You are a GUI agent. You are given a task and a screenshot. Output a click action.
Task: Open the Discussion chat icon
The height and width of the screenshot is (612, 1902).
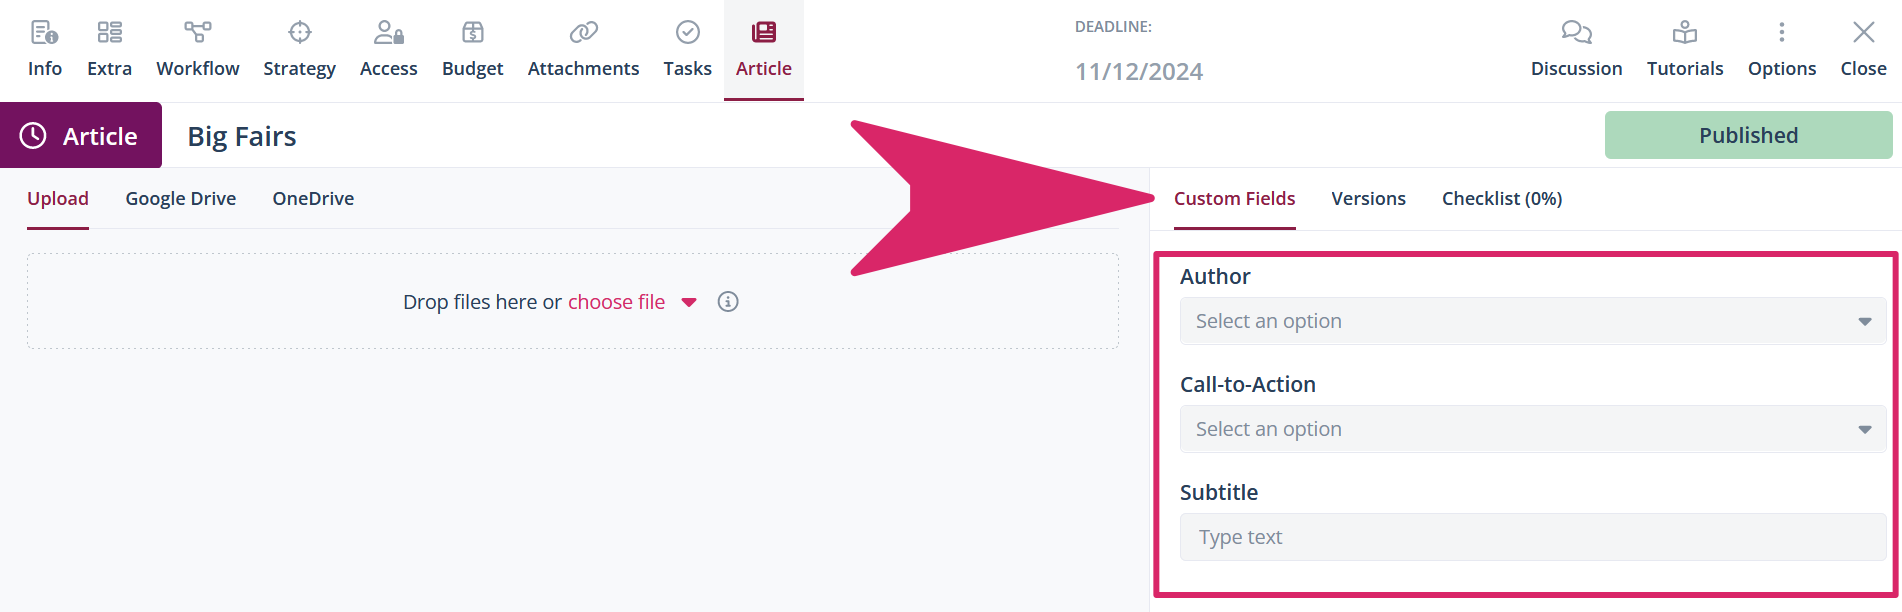[1577, 33]
